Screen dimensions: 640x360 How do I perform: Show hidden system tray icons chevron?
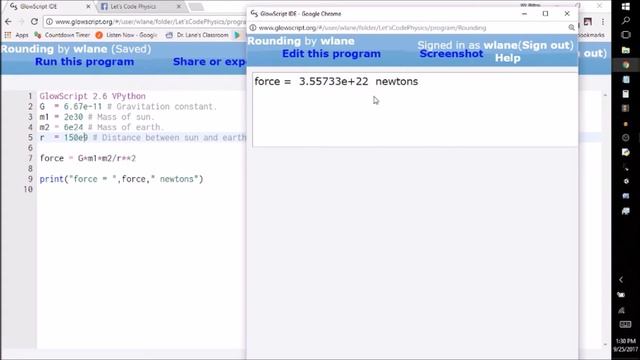621,280
